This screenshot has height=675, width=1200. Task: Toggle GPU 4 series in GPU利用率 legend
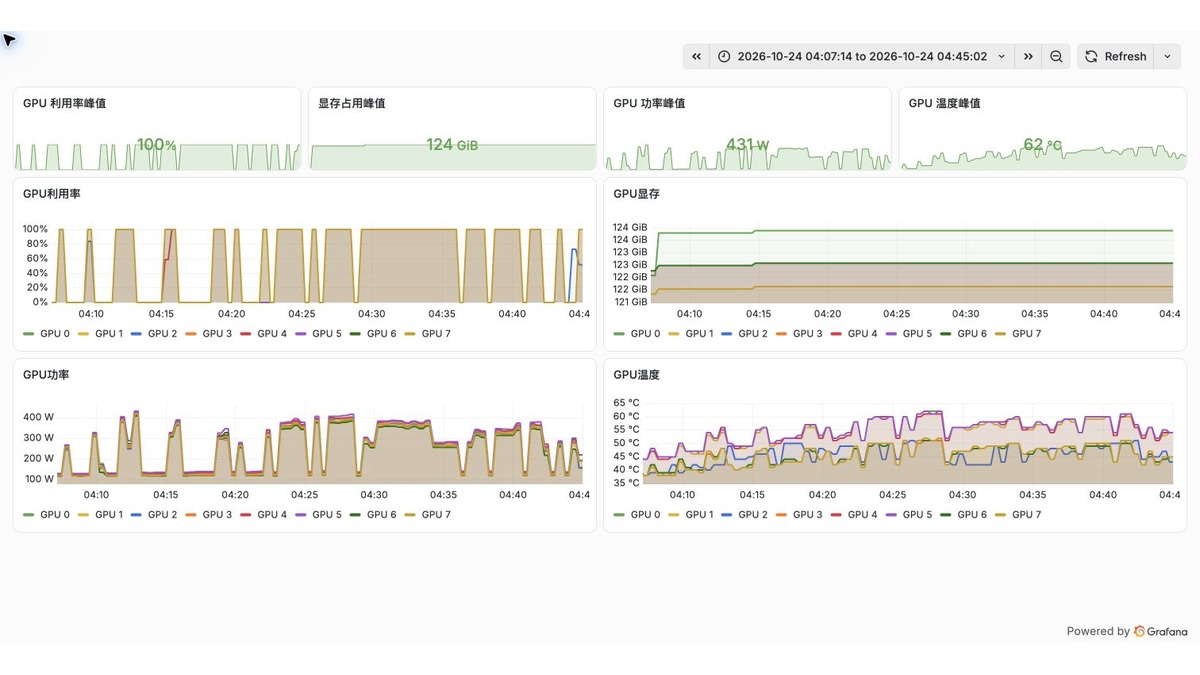pyautogui.click(x=272, y=334)
